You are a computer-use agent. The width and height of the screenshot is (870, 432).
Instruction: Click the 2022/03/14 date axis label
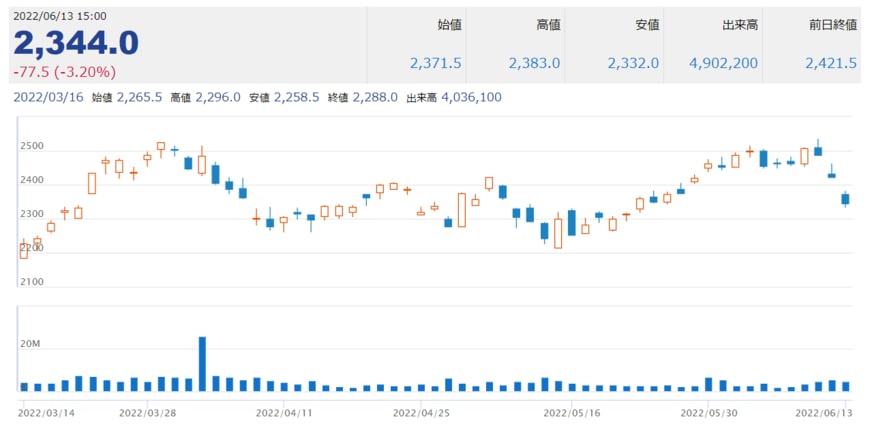click(46, 411)
